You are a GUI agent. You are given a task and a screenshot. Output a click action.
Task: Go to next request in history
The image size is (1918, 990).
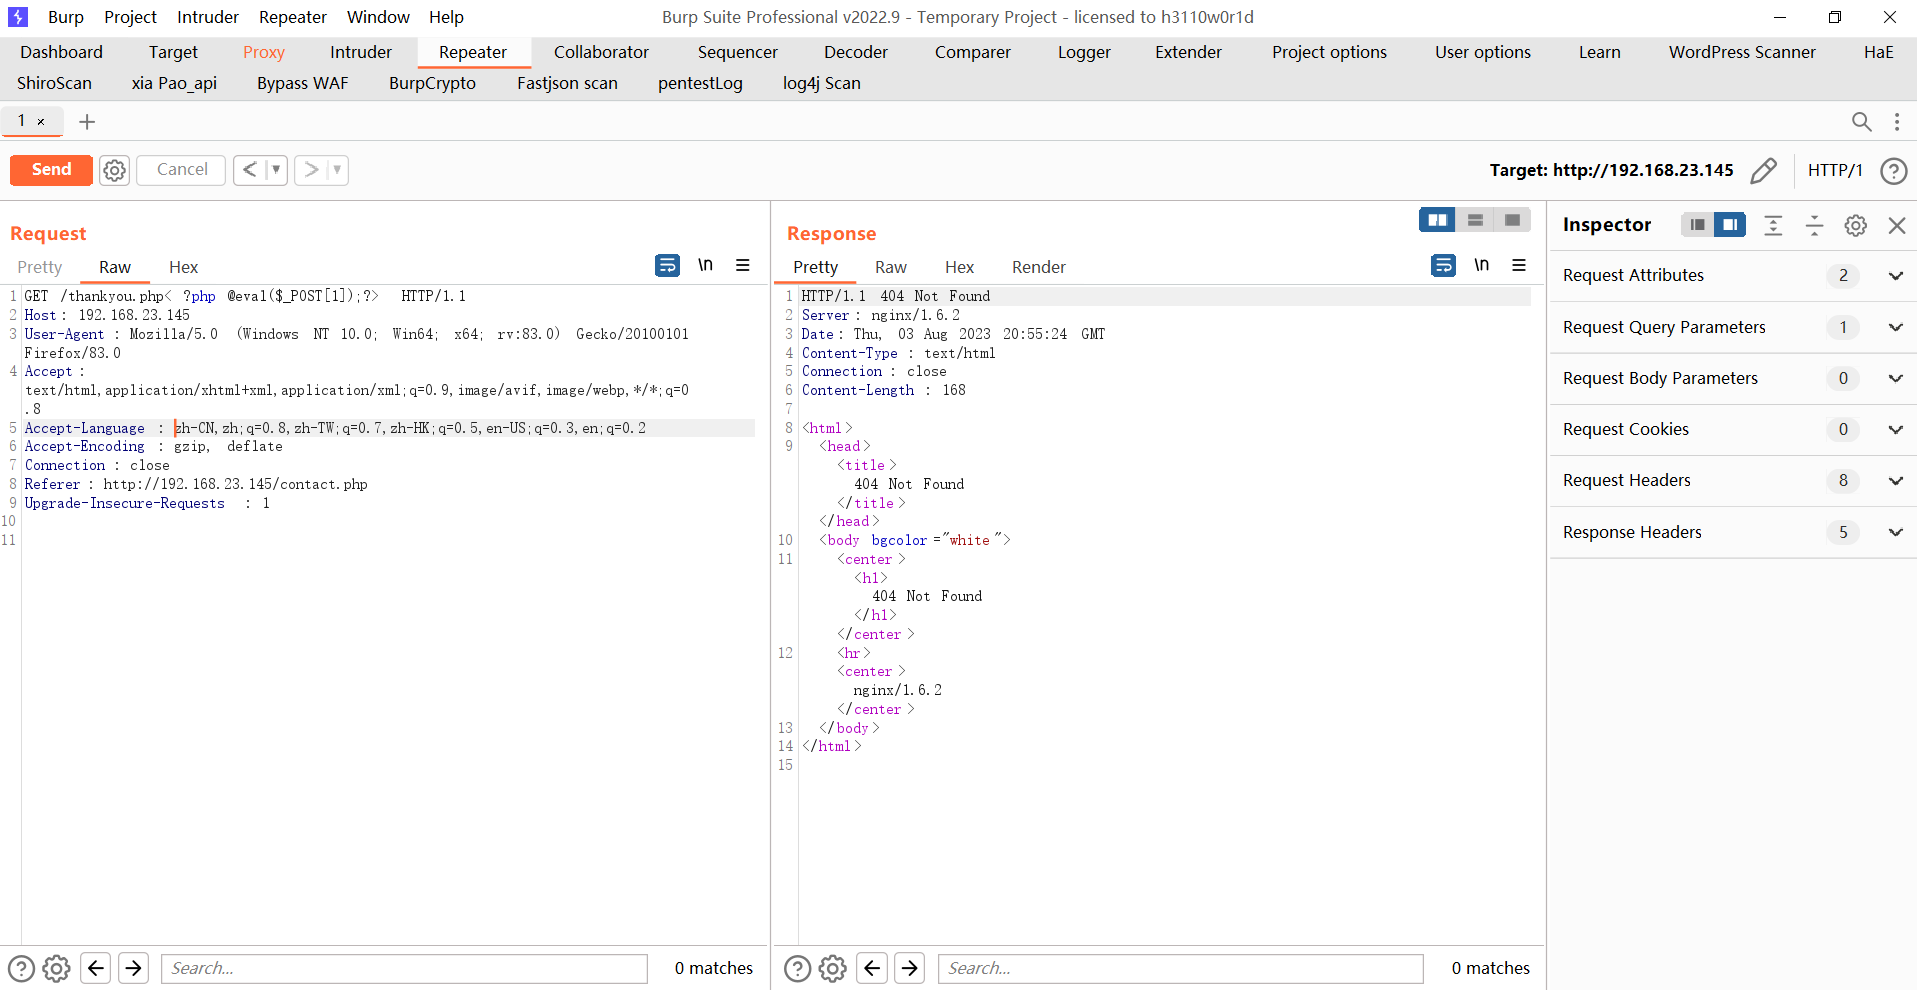(311, 170)
